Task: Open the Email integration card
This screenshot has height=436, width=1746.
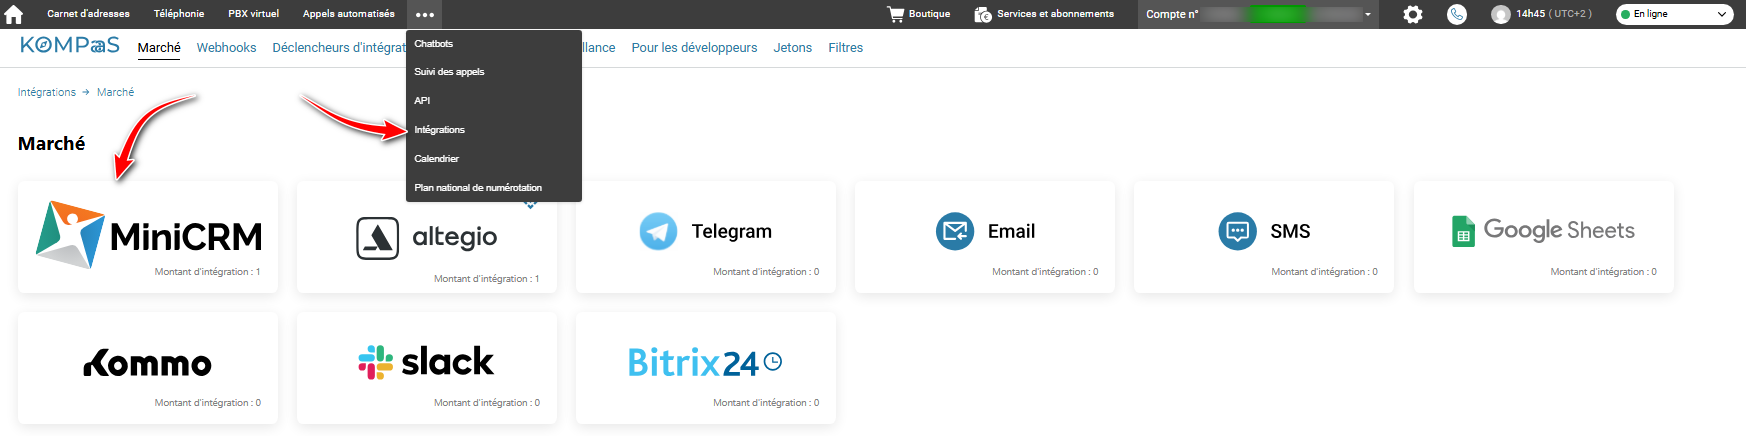Action: [x=985, y=237]
